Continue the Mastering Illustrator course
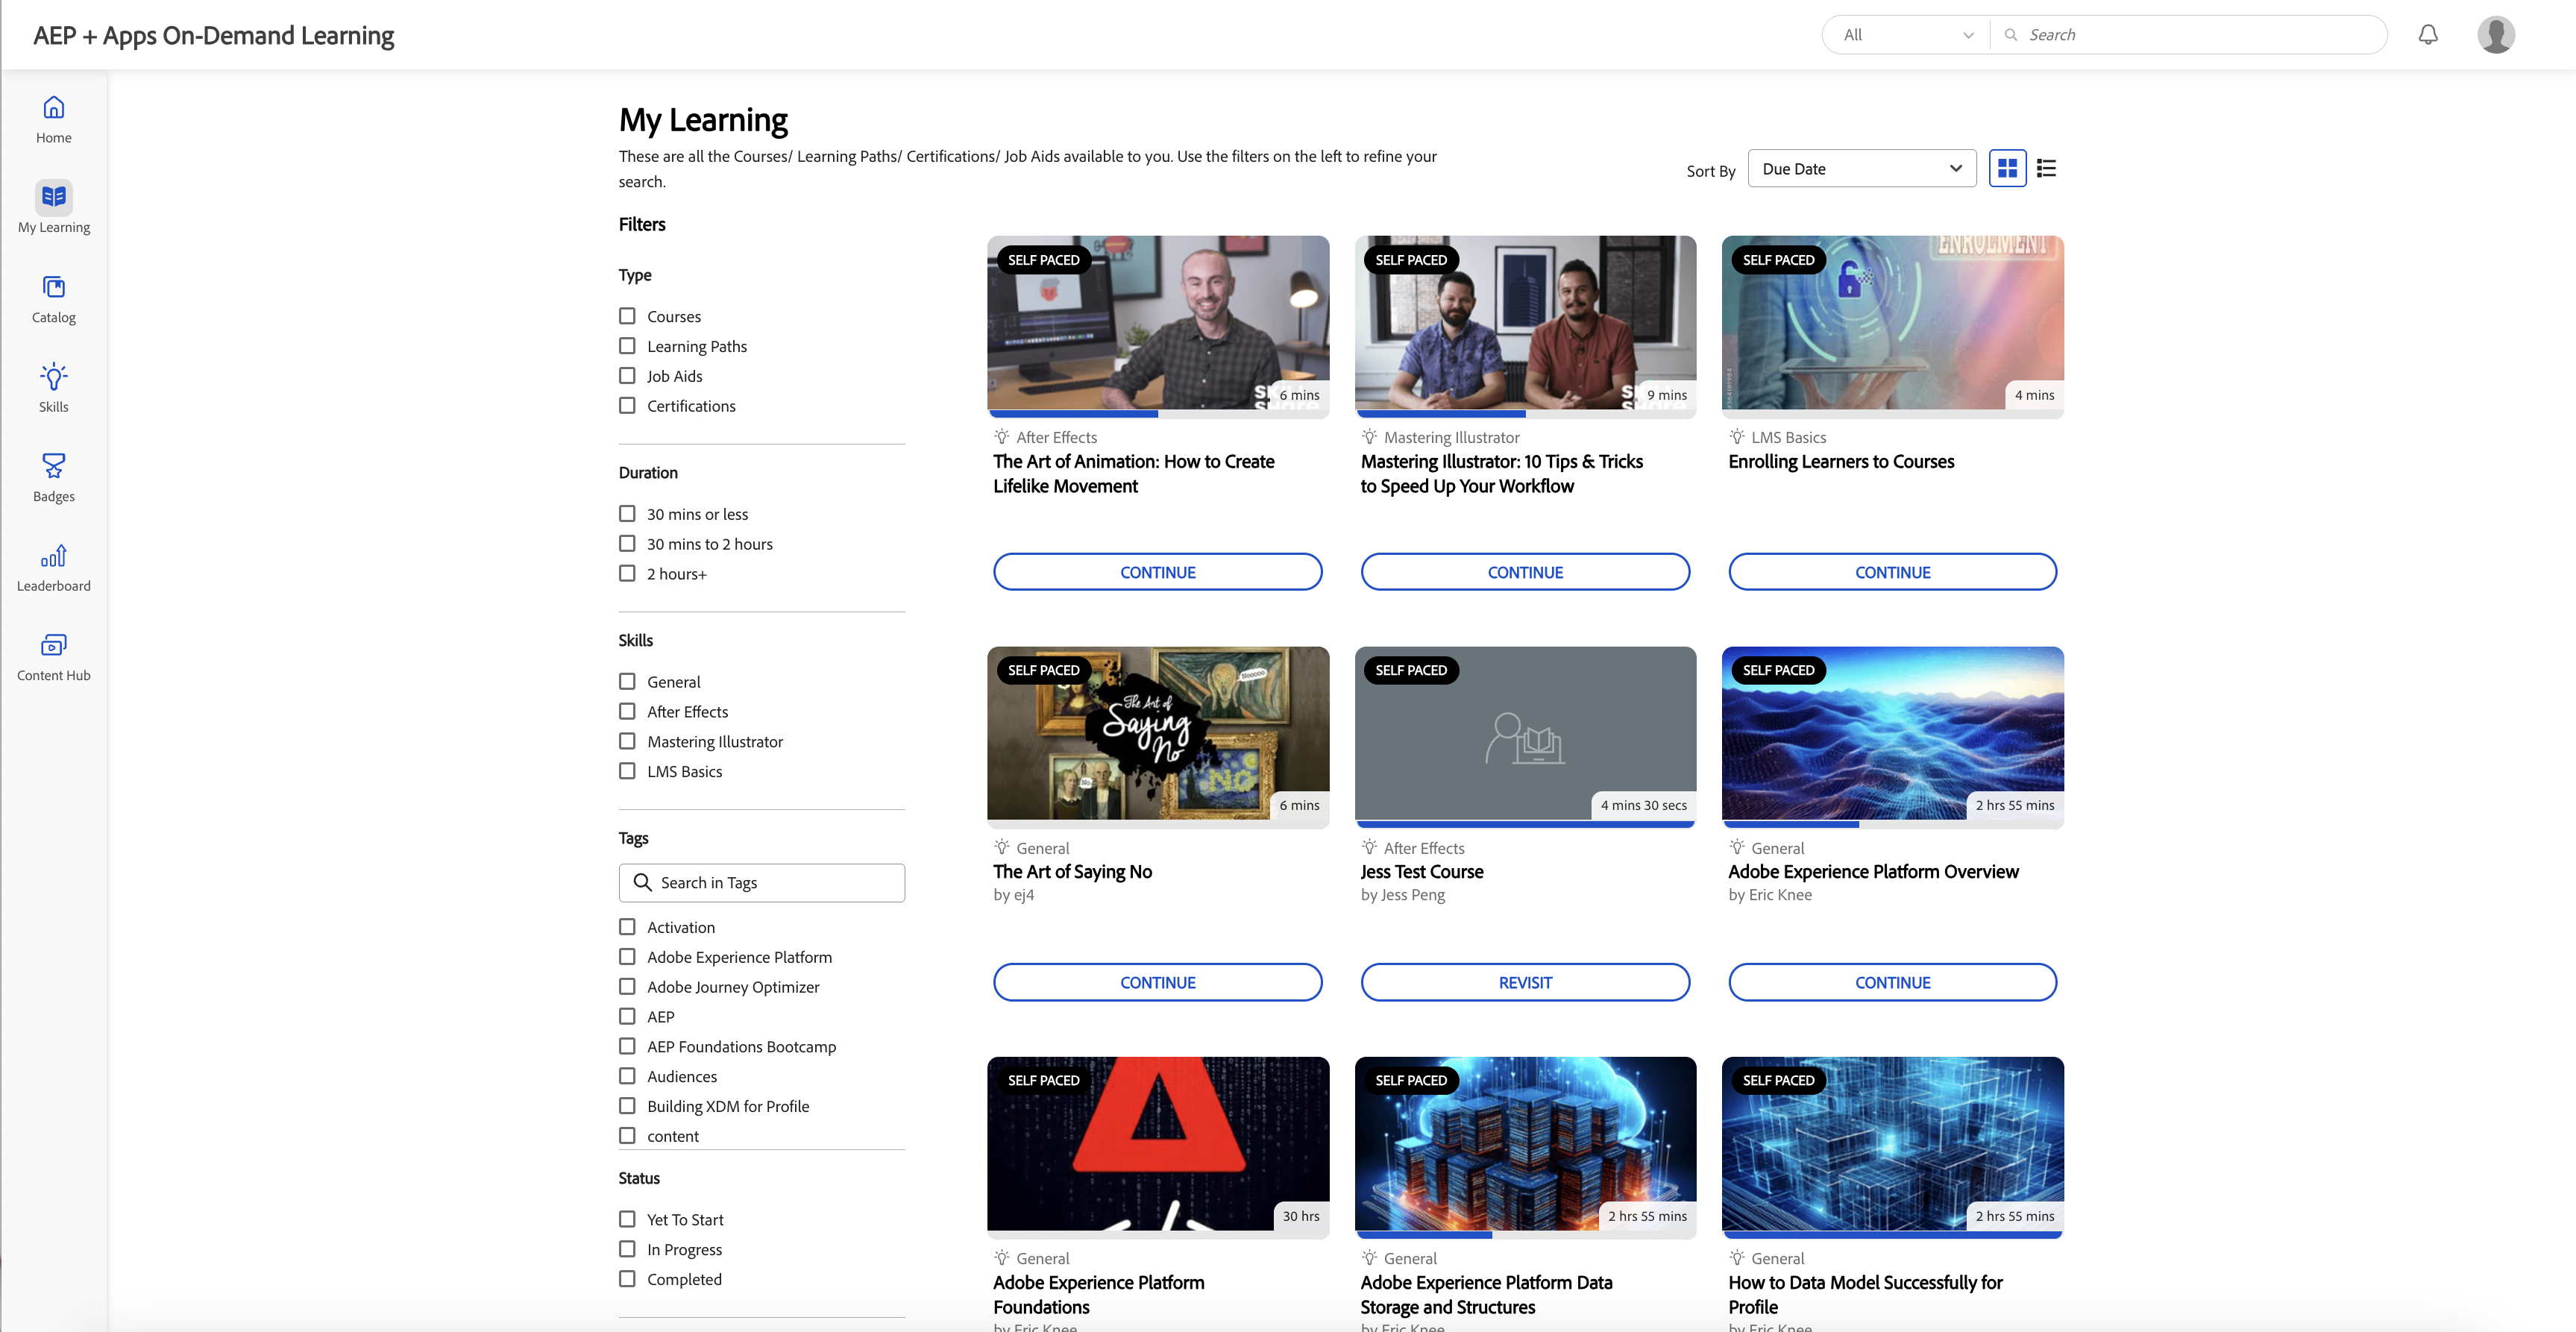Image resolution: width=2576 pixels, height=1332 pixels. pyautogui.click(x=1525, y=572)
